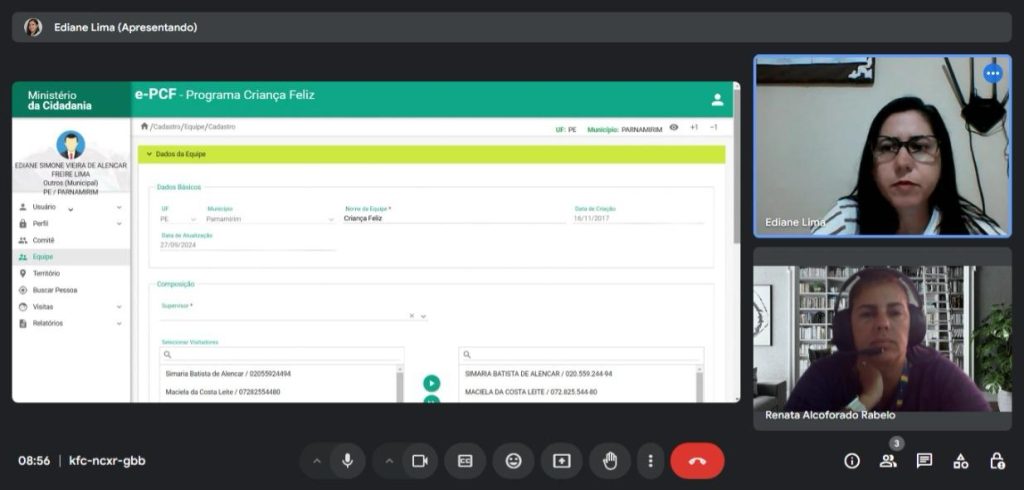Image resolution: width=1024 pixels, height=490 pixels.
Task: Turn off the camera
Action: point(420,461)
